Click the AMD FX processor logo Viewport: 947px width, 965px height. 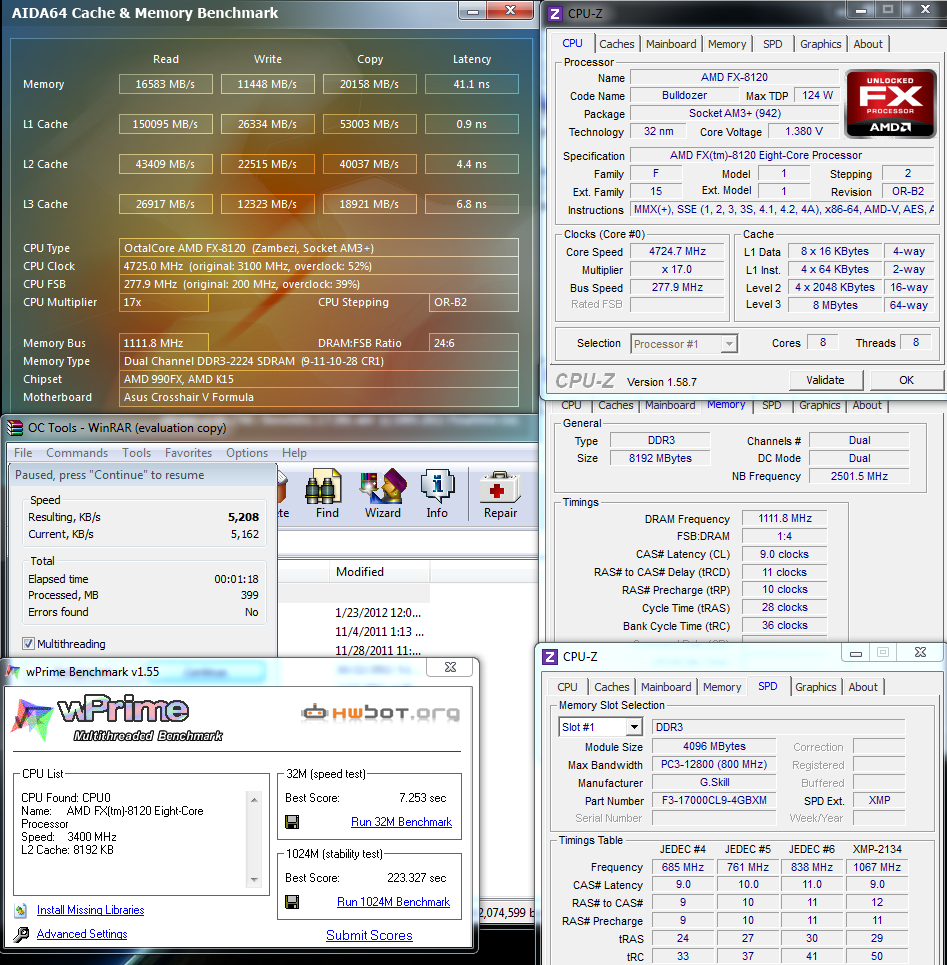point(890,103)
